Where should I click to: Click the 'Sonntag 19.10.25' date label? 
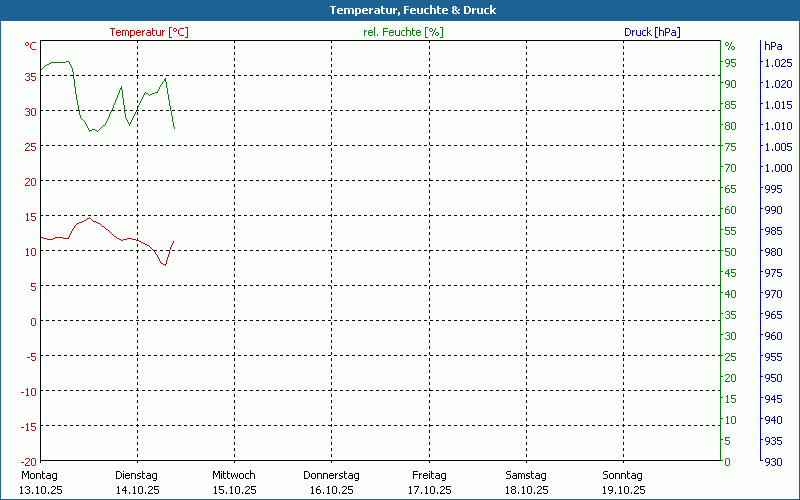coord(623,482)
